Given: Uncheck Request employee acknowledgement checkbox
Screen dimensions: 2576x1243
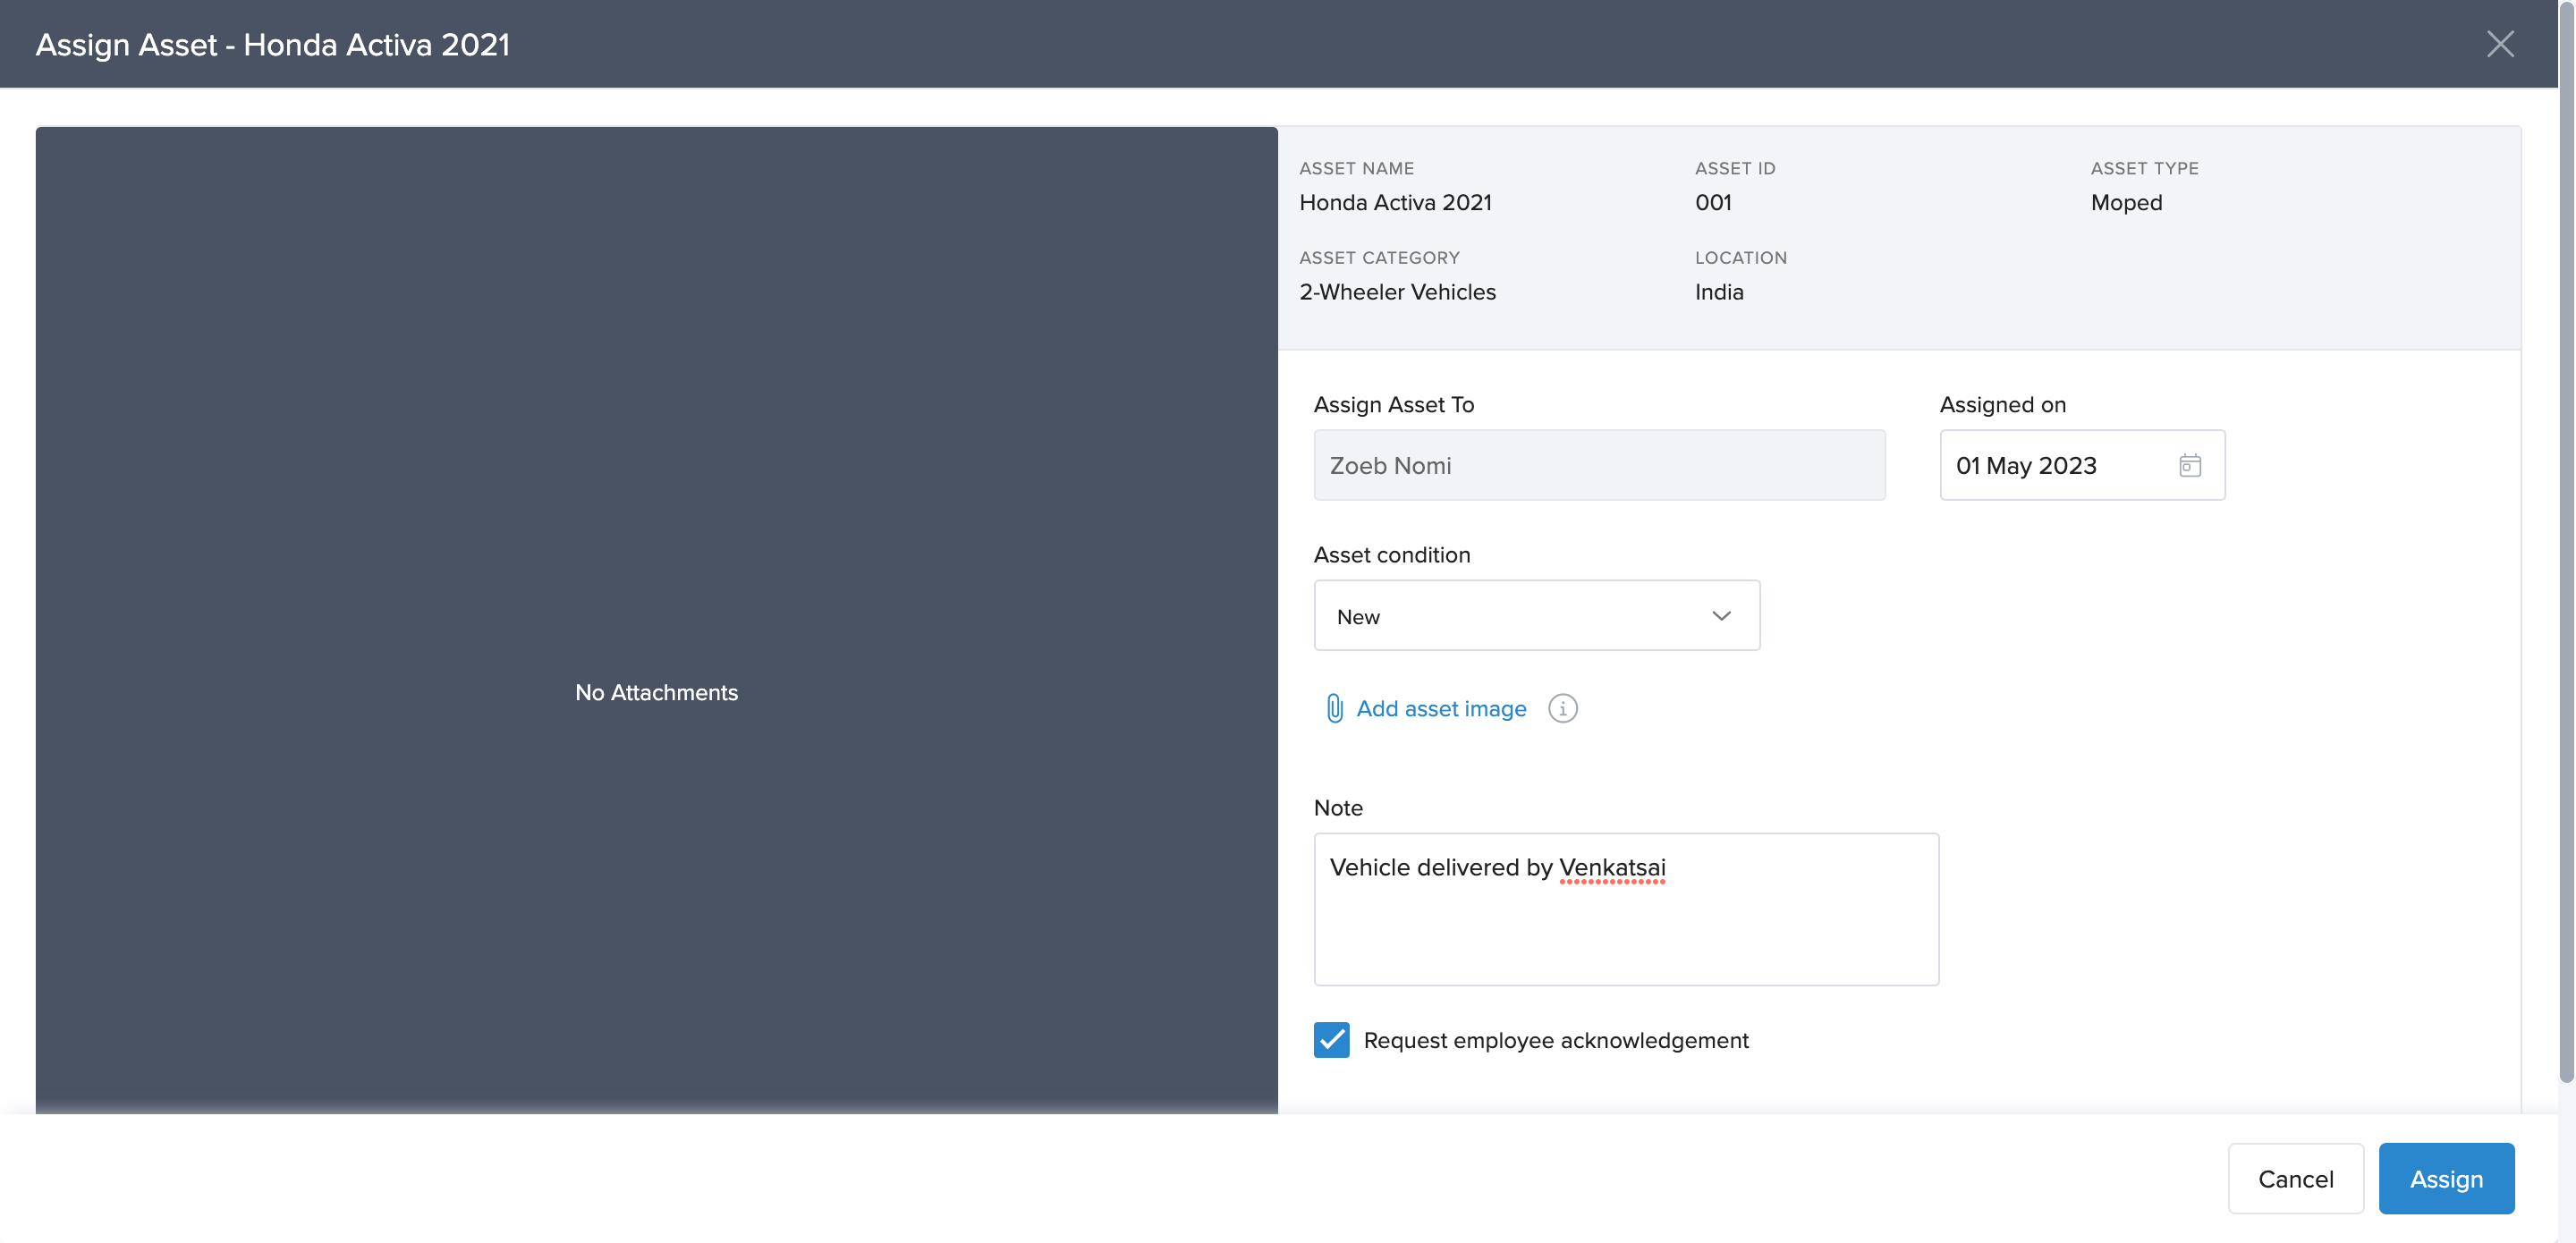Looking at the screenshot, I should click(1331, 1039).
